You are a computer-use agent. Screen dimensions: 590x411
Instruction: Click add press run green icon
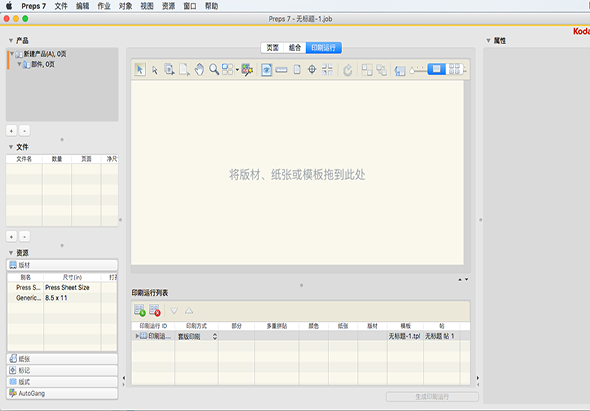140,311
